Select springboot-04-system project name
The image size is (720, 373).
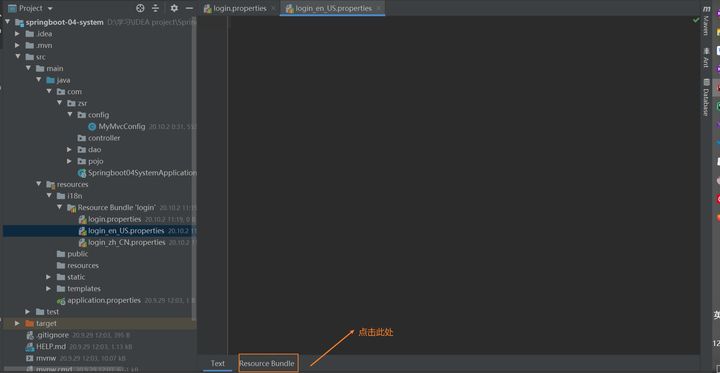coord(64,22)
